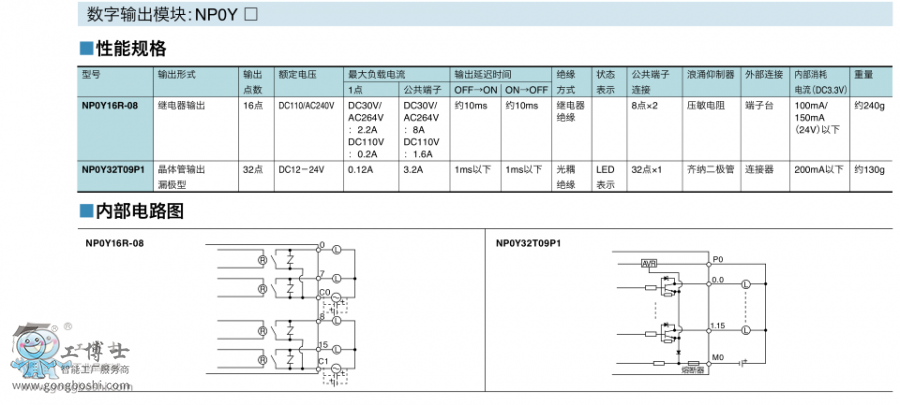Click the load circle at relay terminal 15

pyautogui.click(x=336, y=348)
